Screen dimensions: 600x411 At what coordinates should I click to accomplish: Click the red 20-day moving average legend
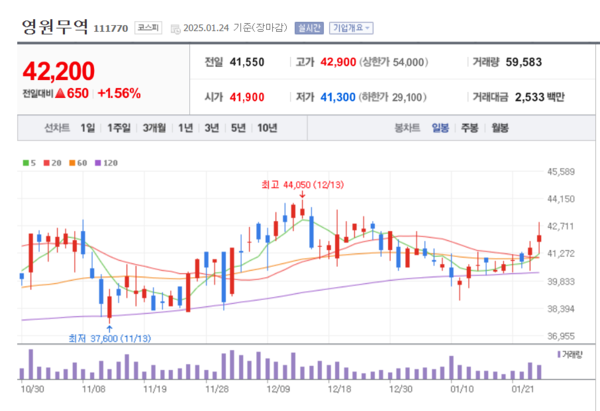pyautogui.click(x=50, y=162)
